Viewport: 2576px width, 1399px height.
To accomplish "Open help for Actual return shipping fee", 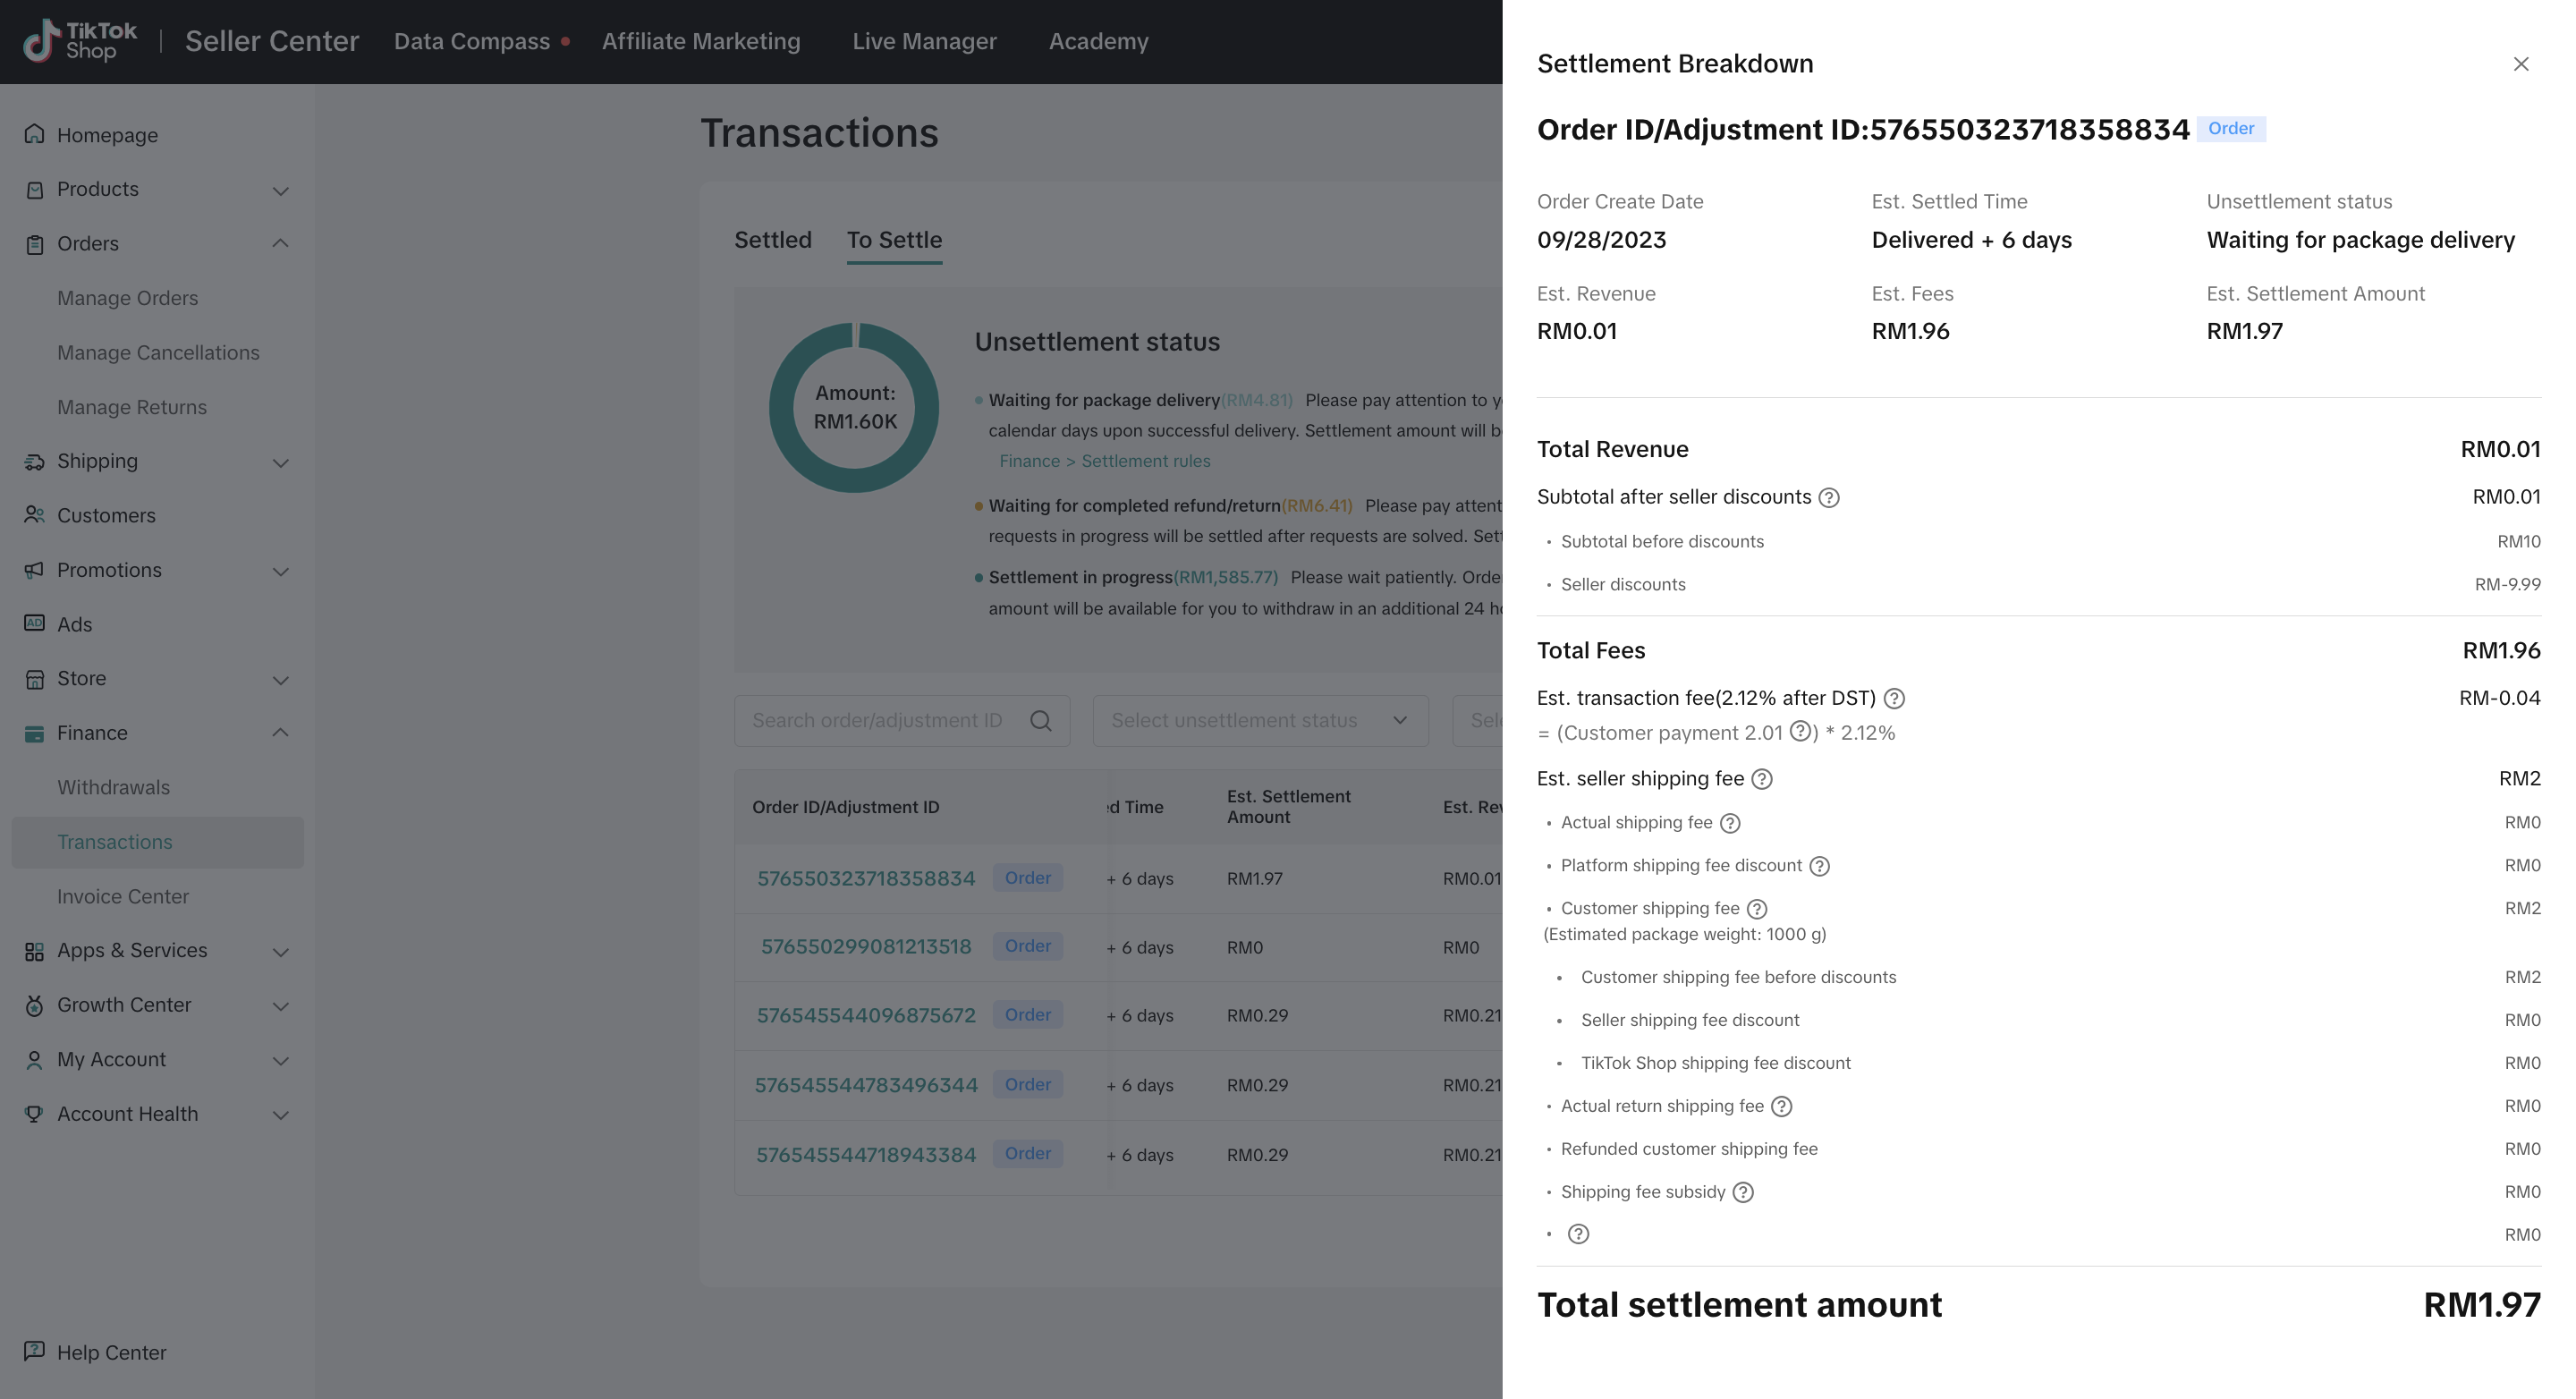I will (1781, 1106).
